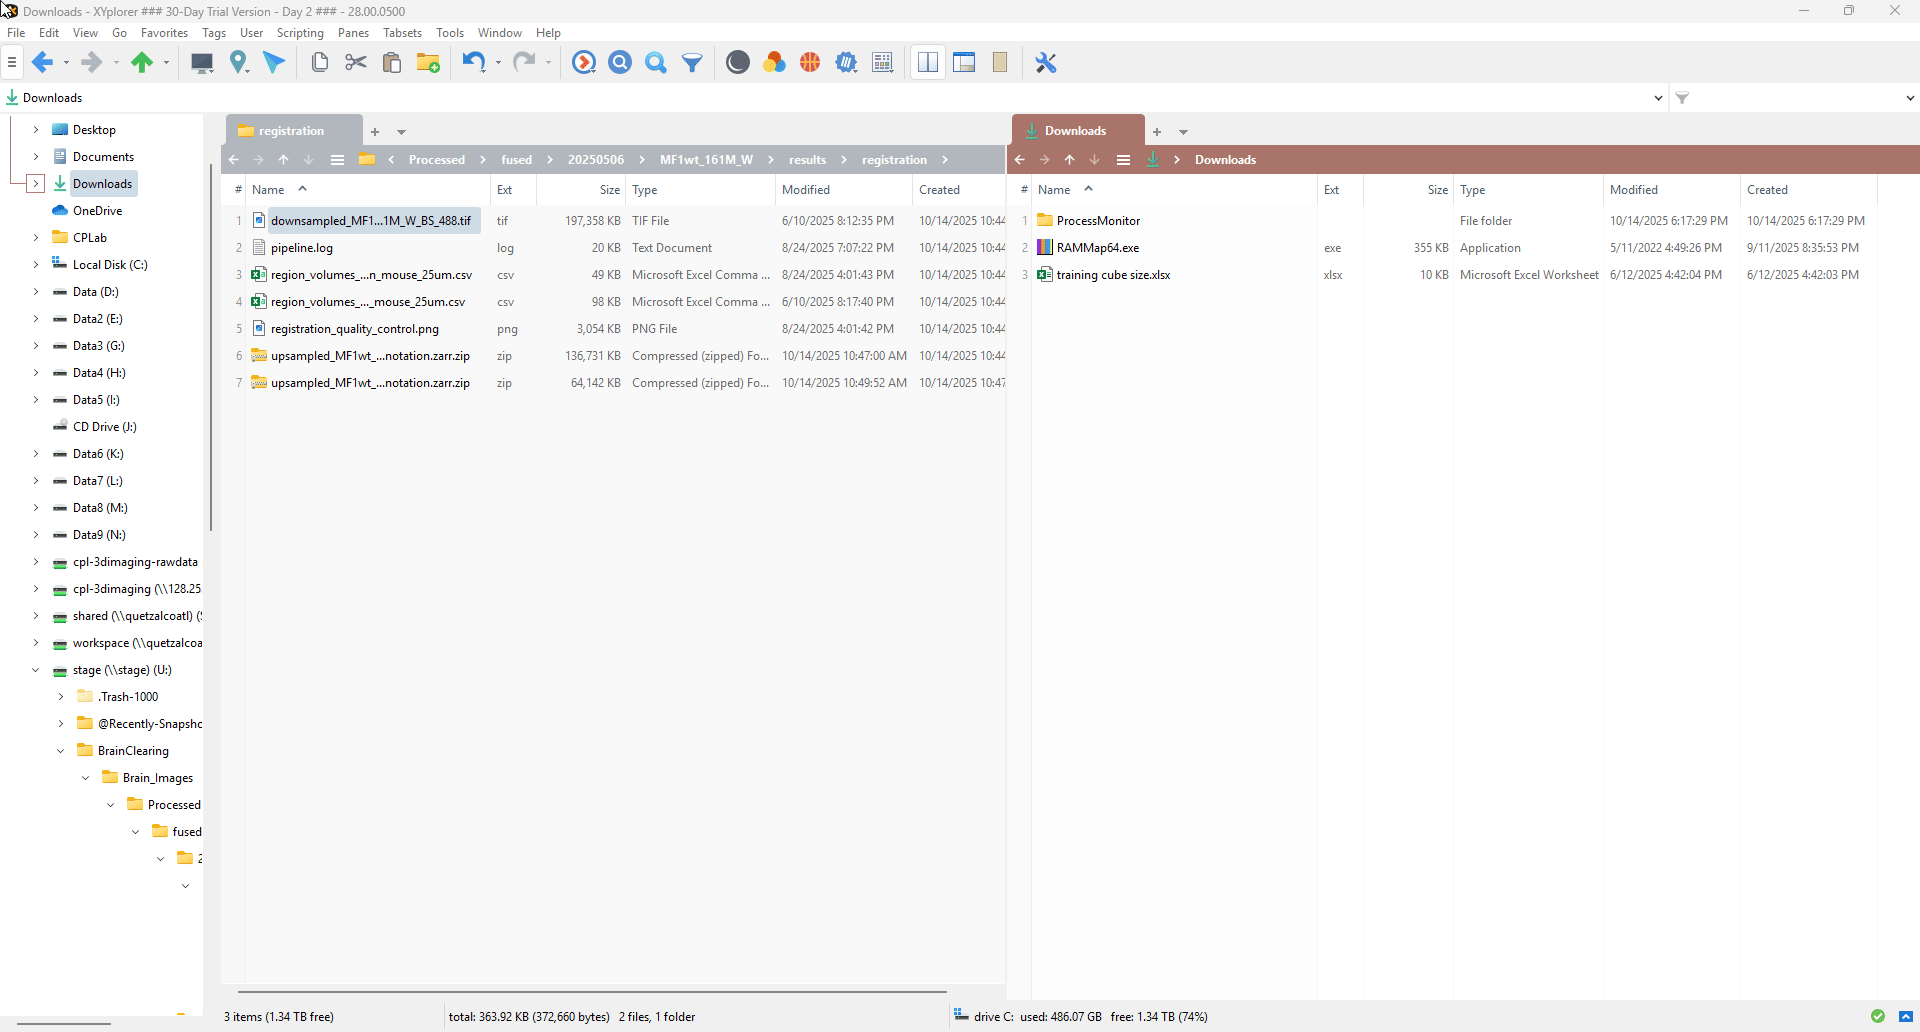Open the visual filter funnel in toolbar
This screenshot has height=1032, width=1920.
(x=692, y=63)
